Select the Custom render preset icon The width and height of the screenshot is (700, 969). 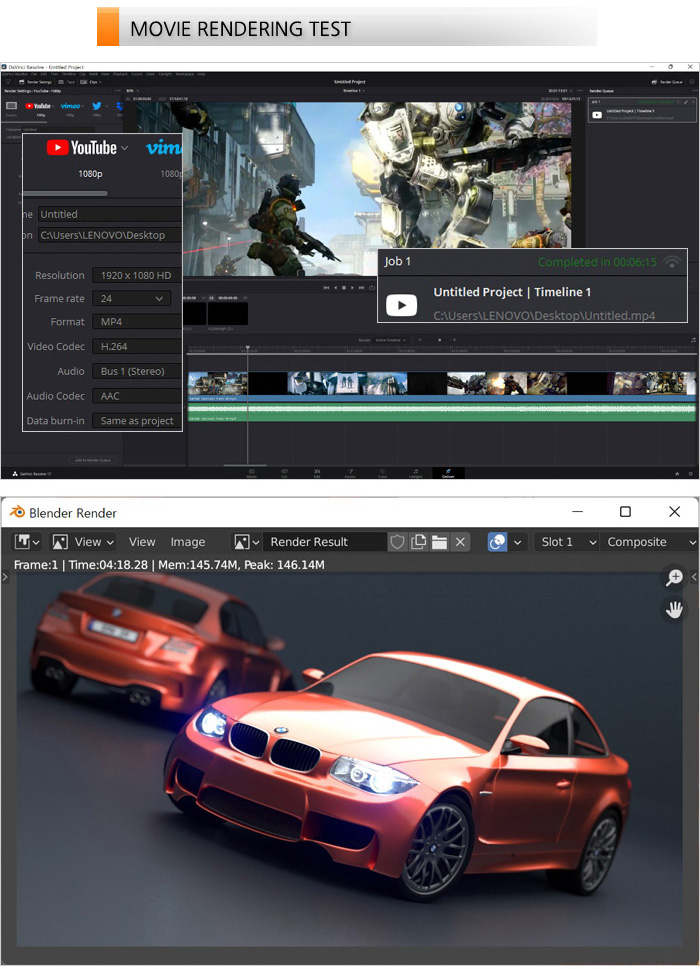tap(11, 107)
